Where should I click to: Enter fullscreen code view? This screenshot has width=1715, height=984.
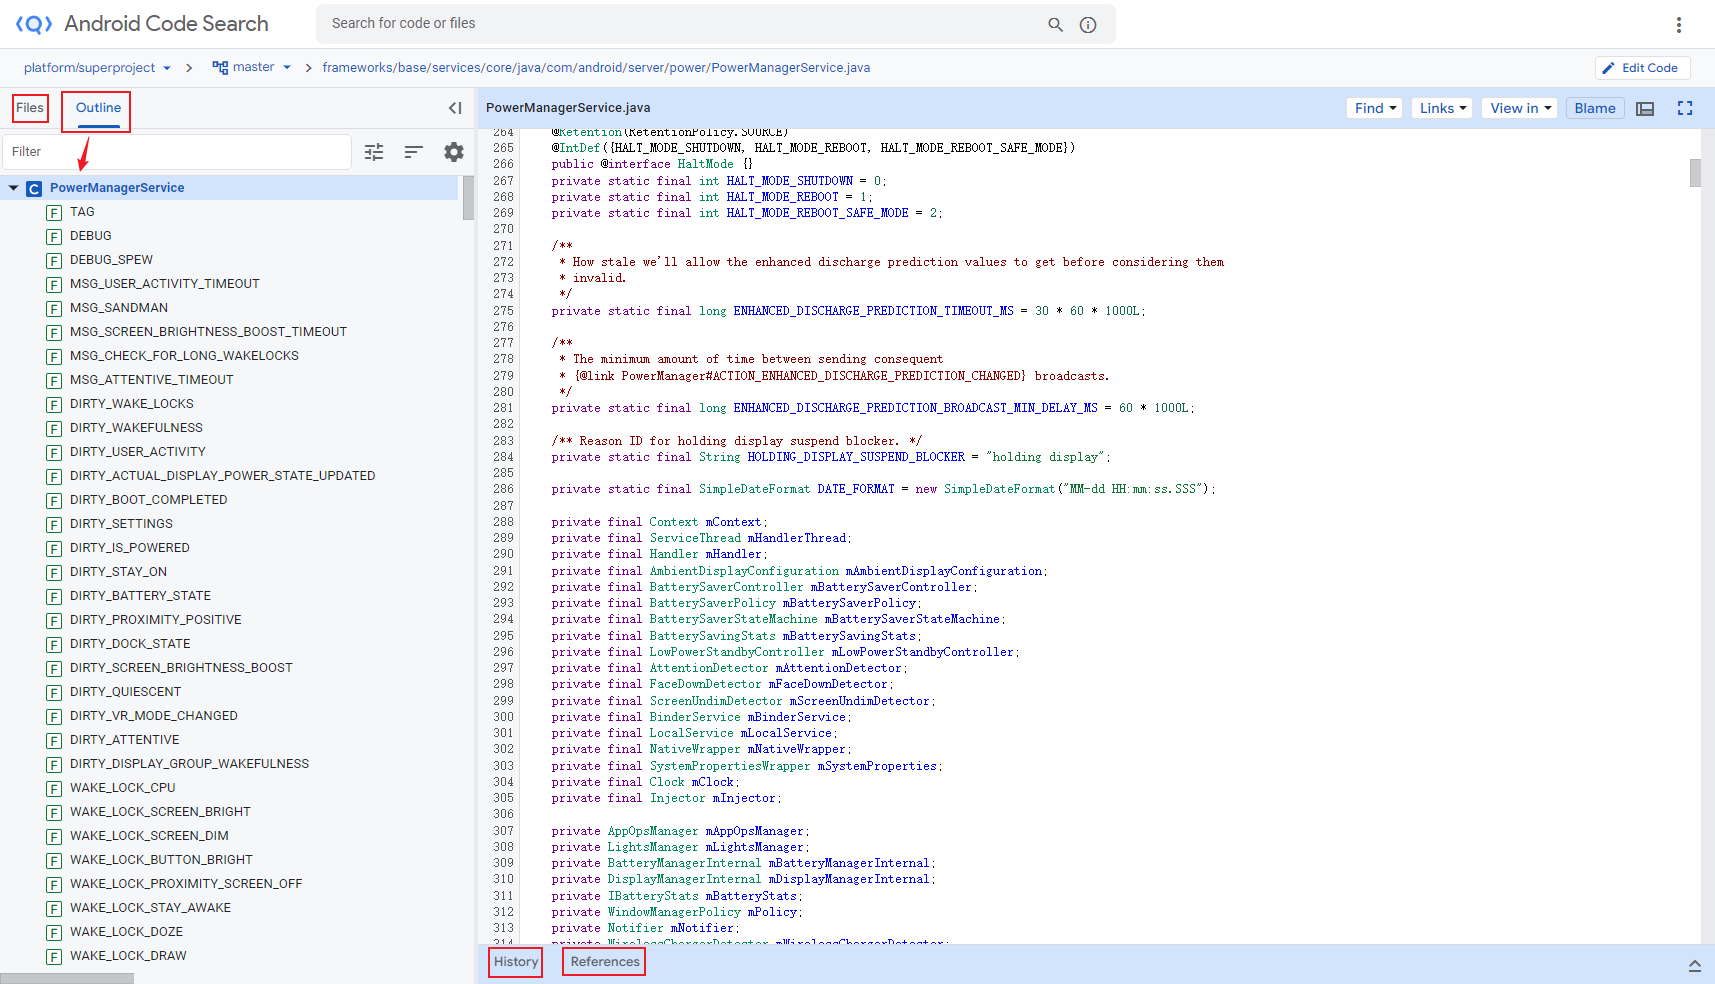[x=1685, y=108]
